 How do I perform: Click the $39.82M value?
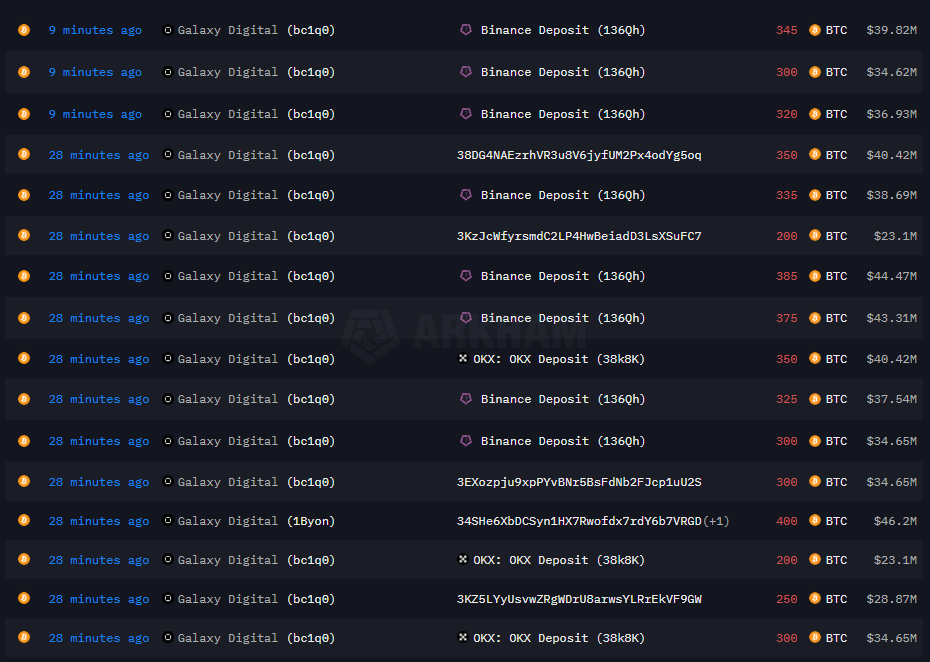pyautogui.click(x=891, y=30)
